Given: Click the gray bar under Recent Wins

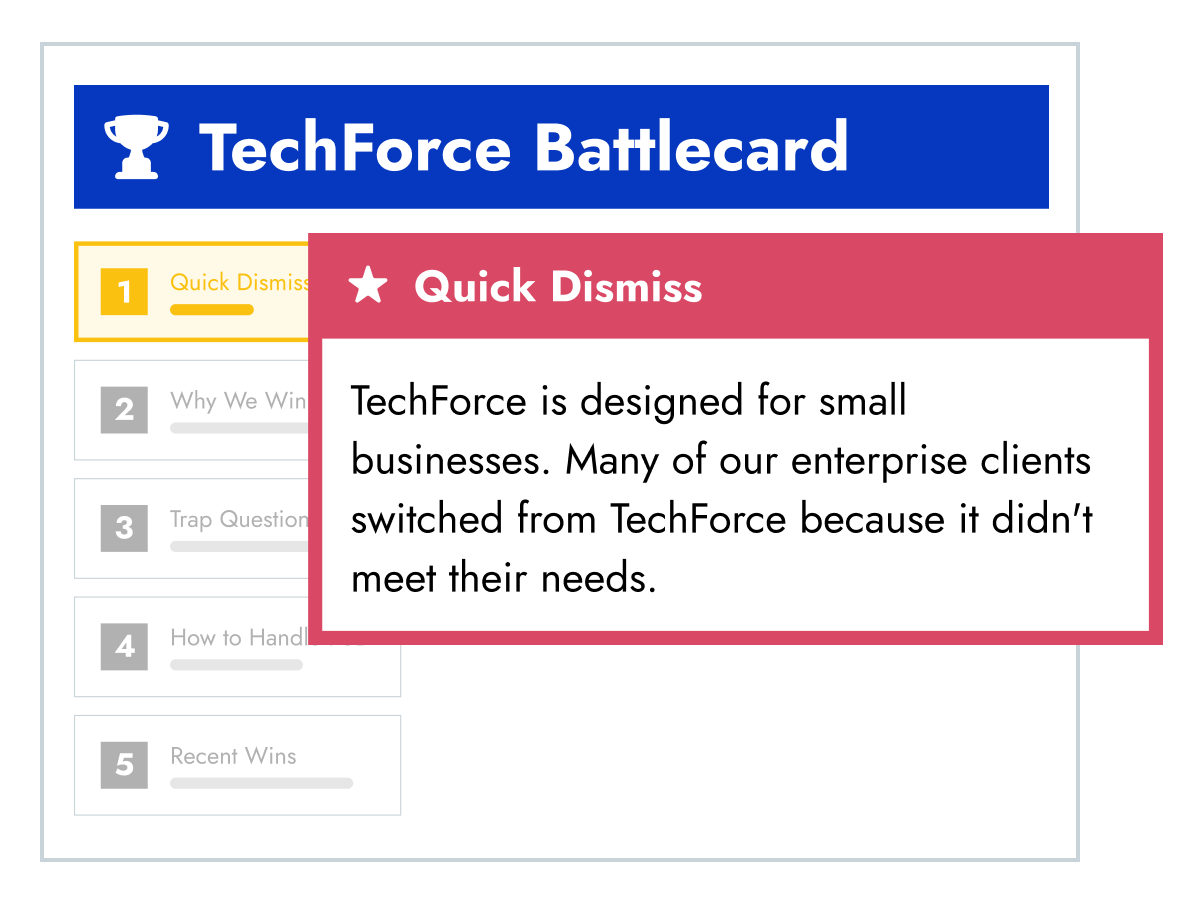Looking at the screenshot, I should tap(261, 783).
